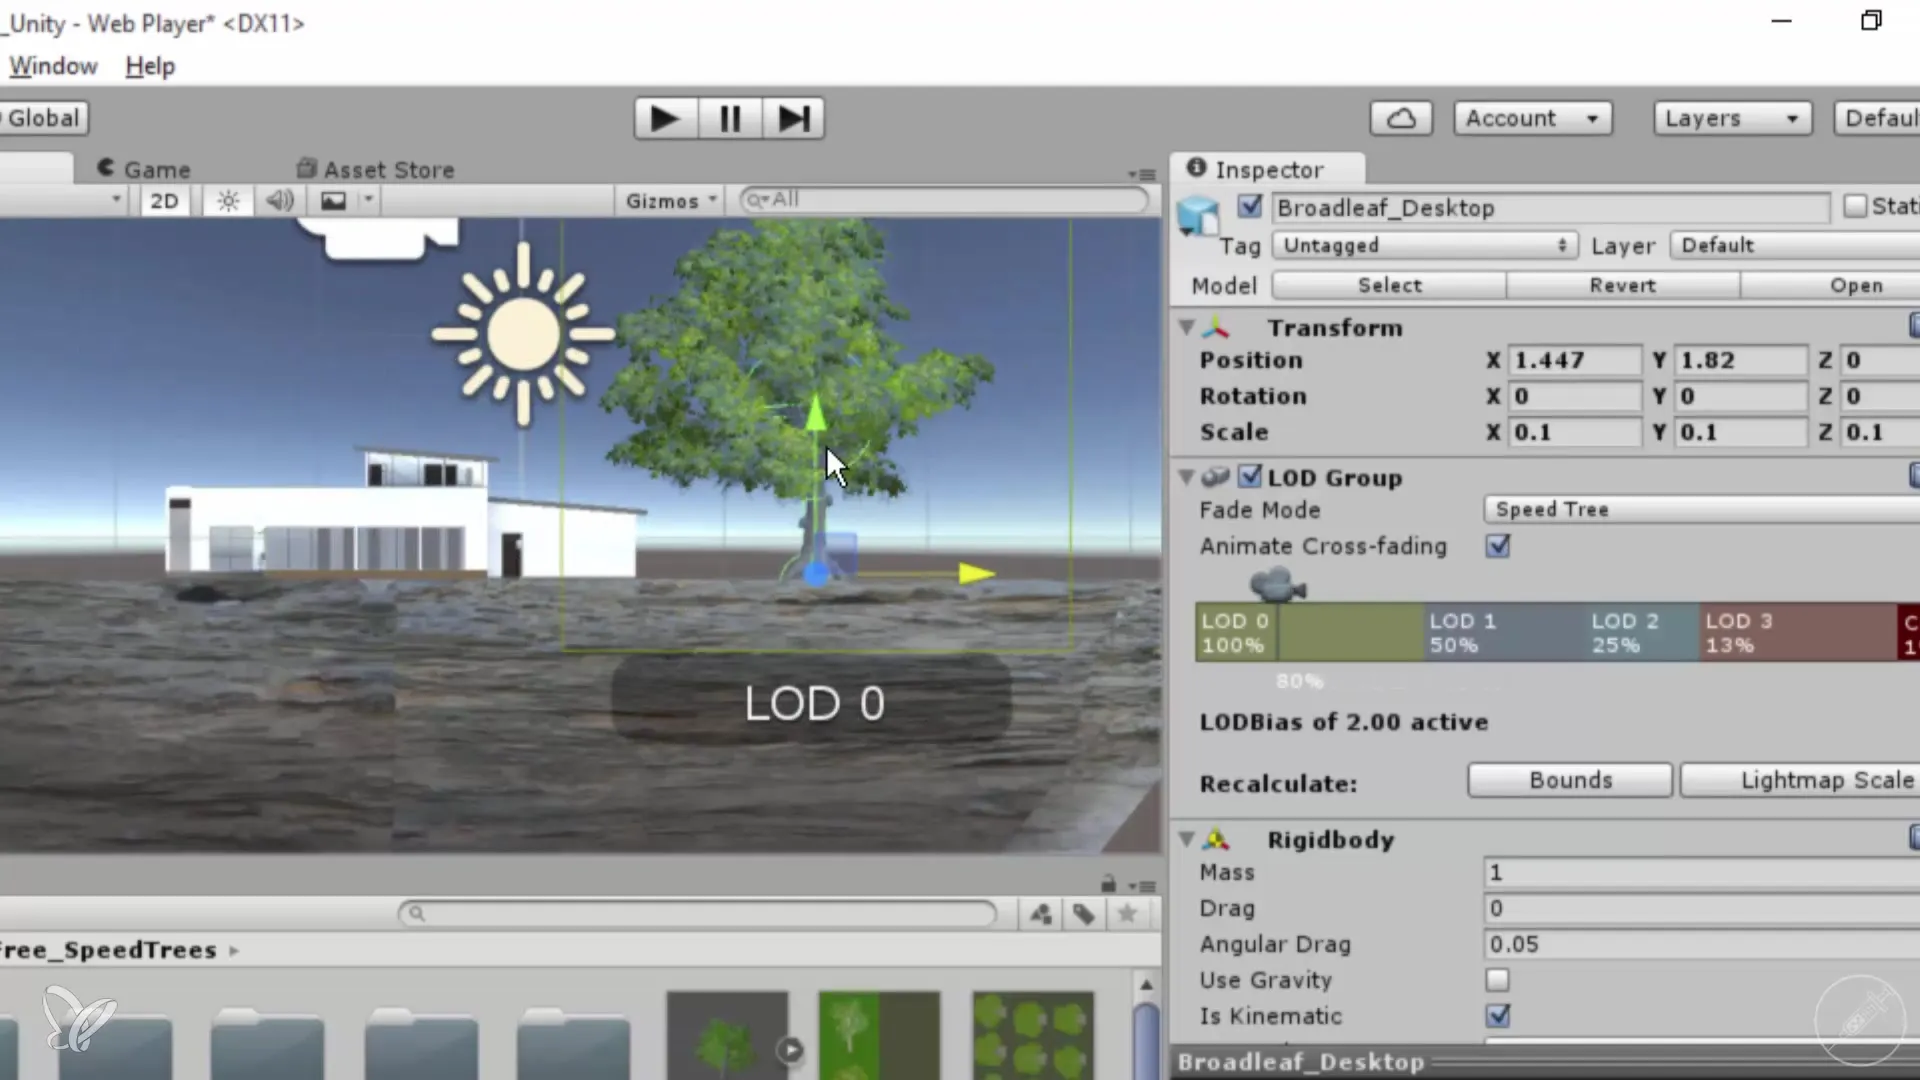
Task: Open the Account dropdown
Action: [x=1532, y=118]
